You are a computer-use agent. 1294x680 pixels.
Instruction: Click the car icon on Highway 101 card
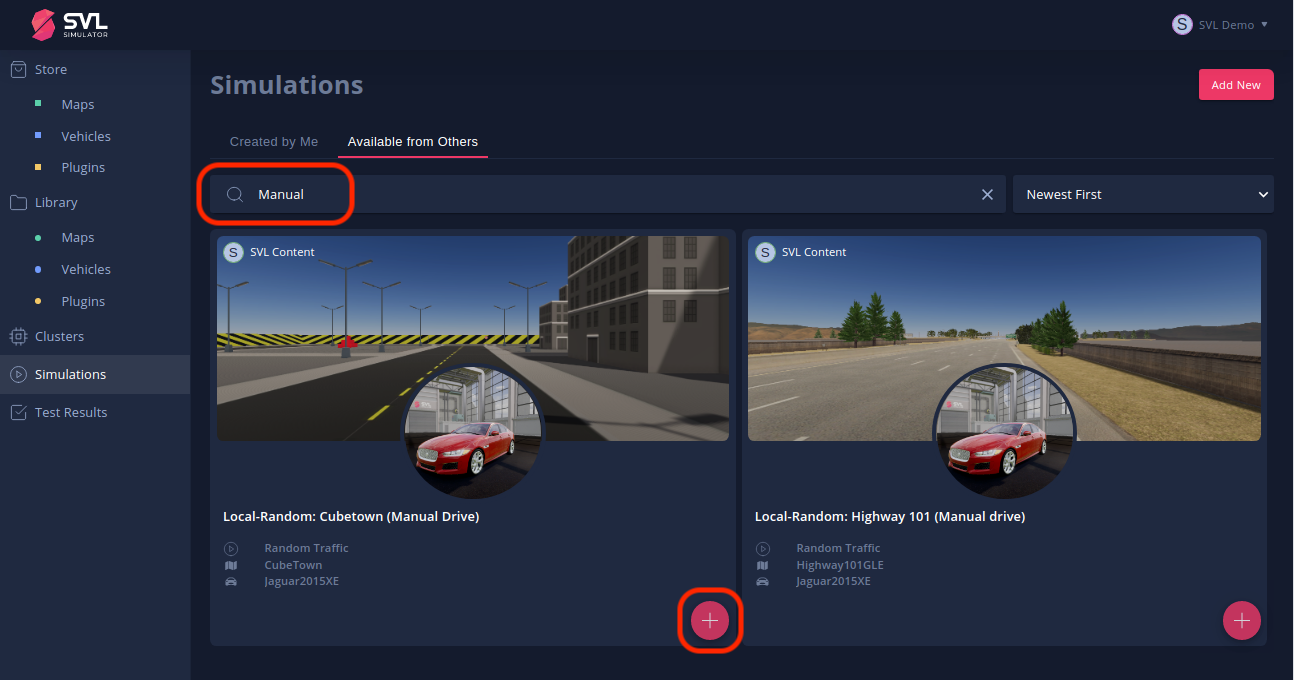click(x=763, y=581)
